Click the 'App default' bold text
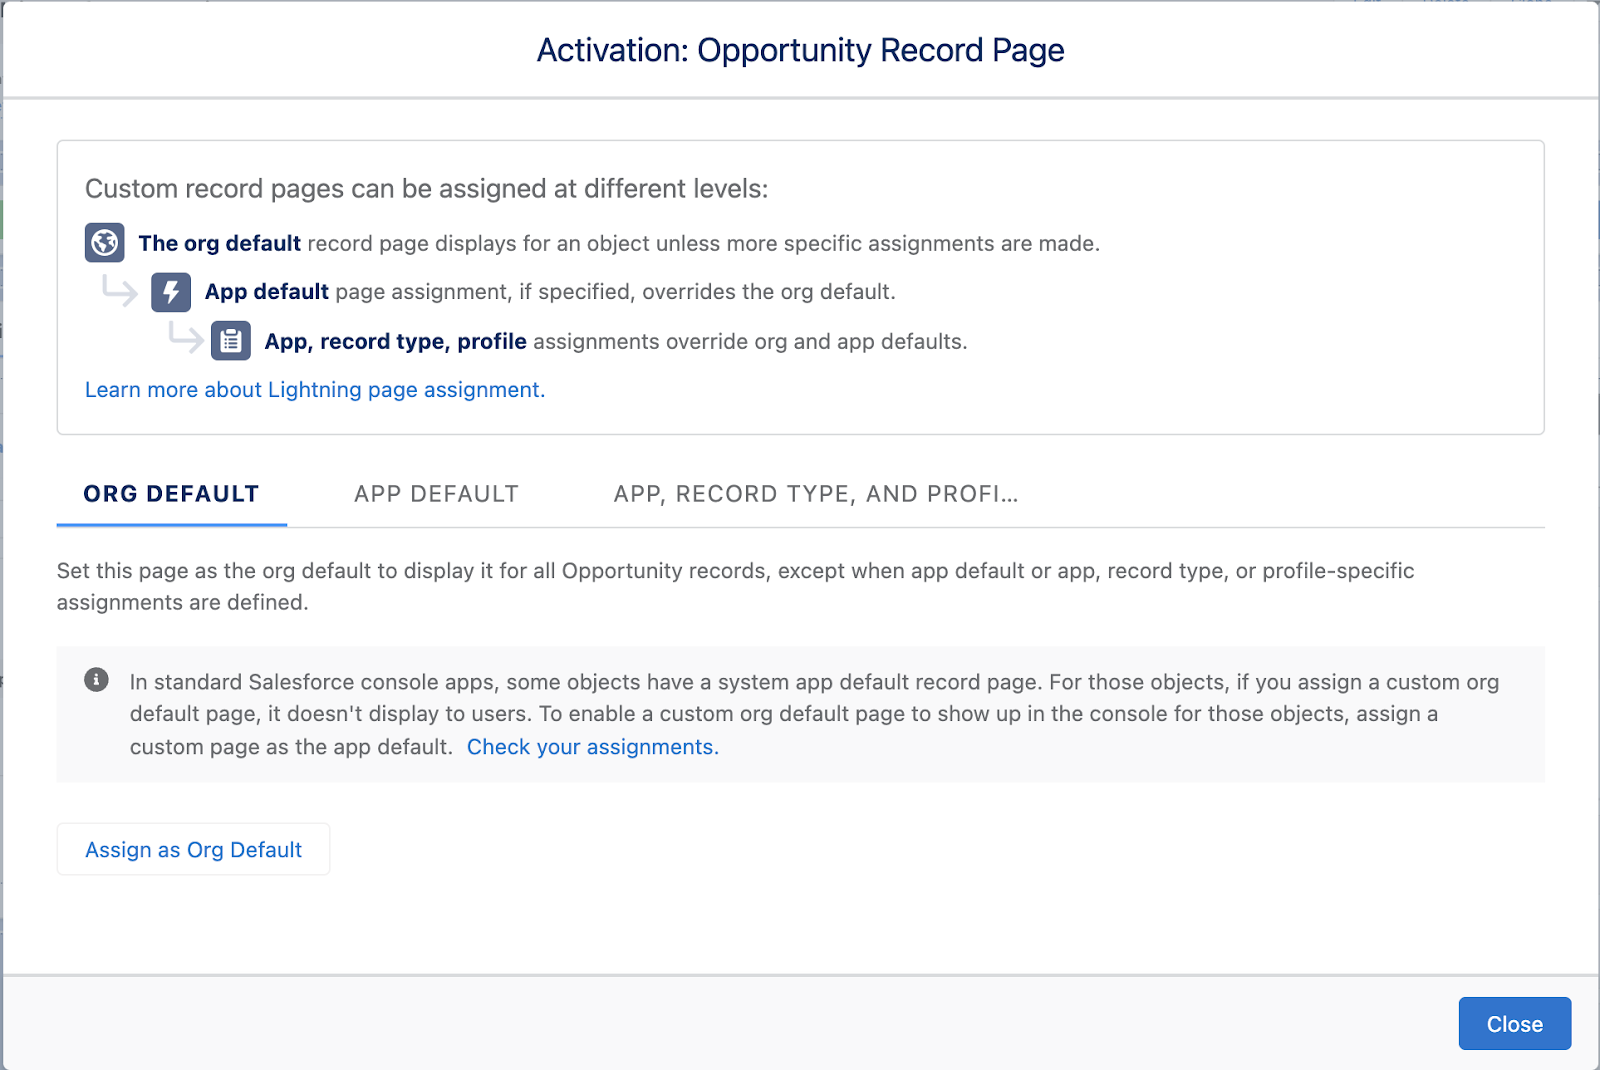The height and width of the screenshot is (1070, 1600). tap(267, 292)
